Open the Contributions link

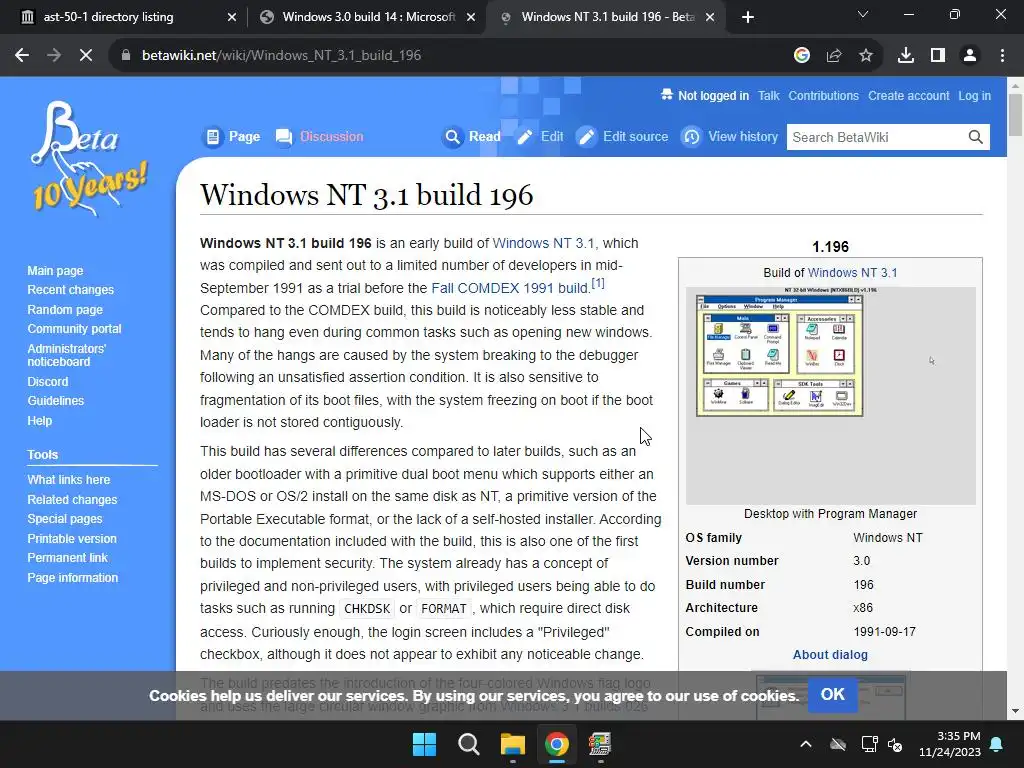824,95
